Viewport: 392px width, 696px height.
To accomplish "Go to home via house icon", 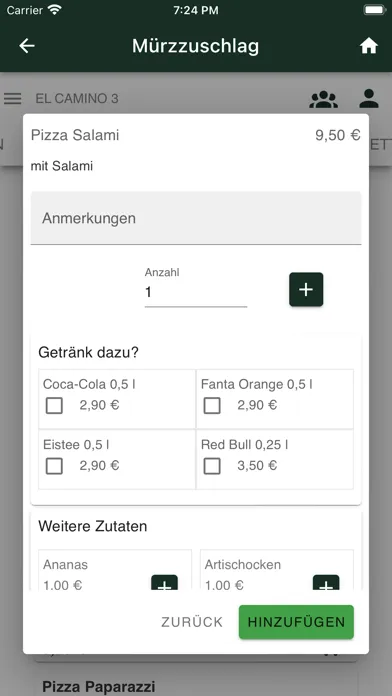I will (x=368, y=46).
